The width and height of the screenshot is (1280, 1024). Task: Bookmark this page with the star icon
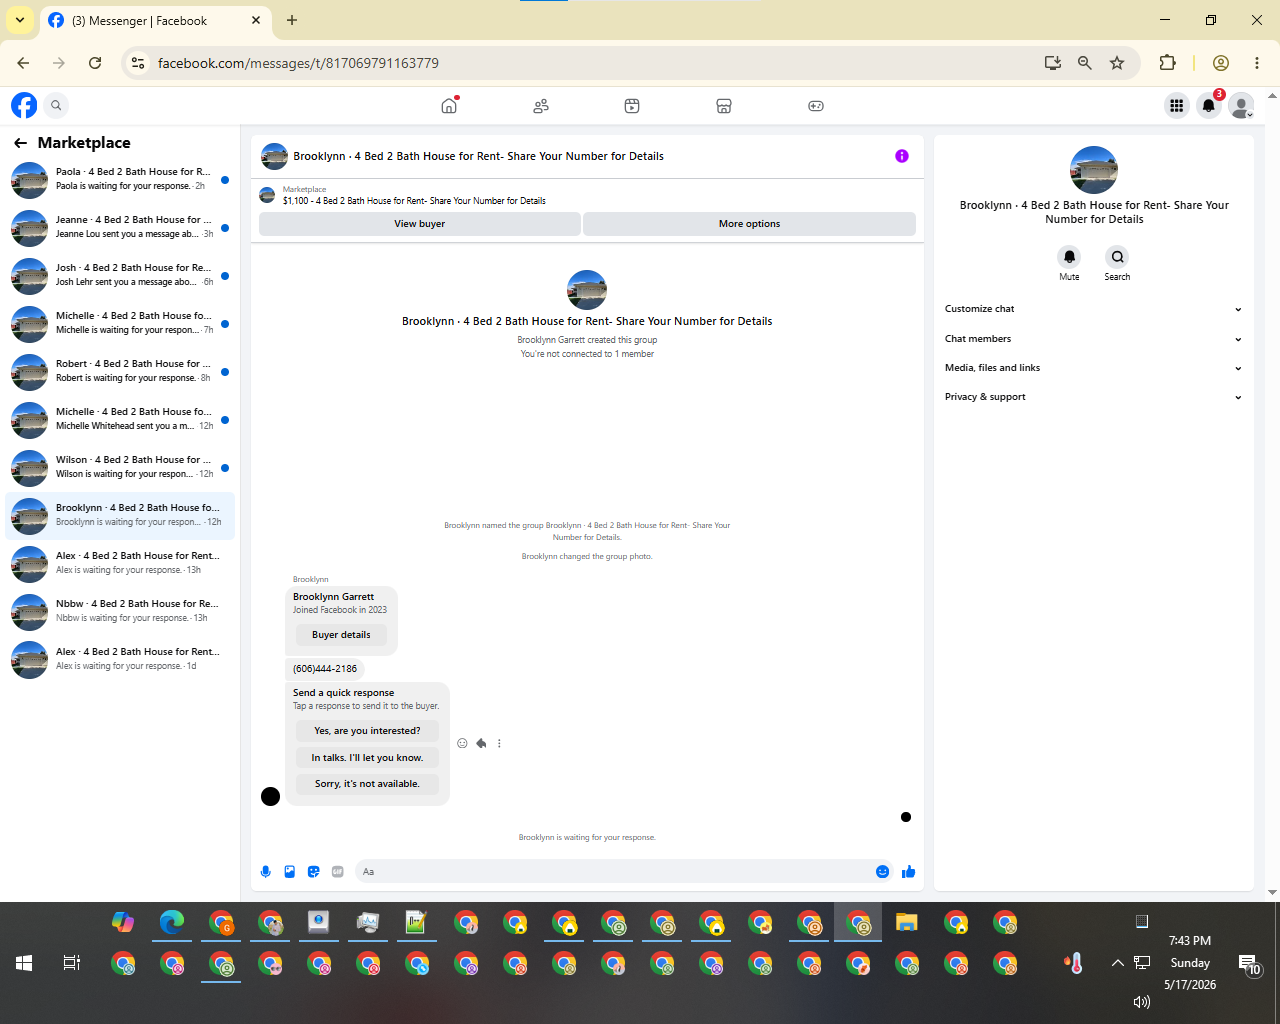(1117, 63)
